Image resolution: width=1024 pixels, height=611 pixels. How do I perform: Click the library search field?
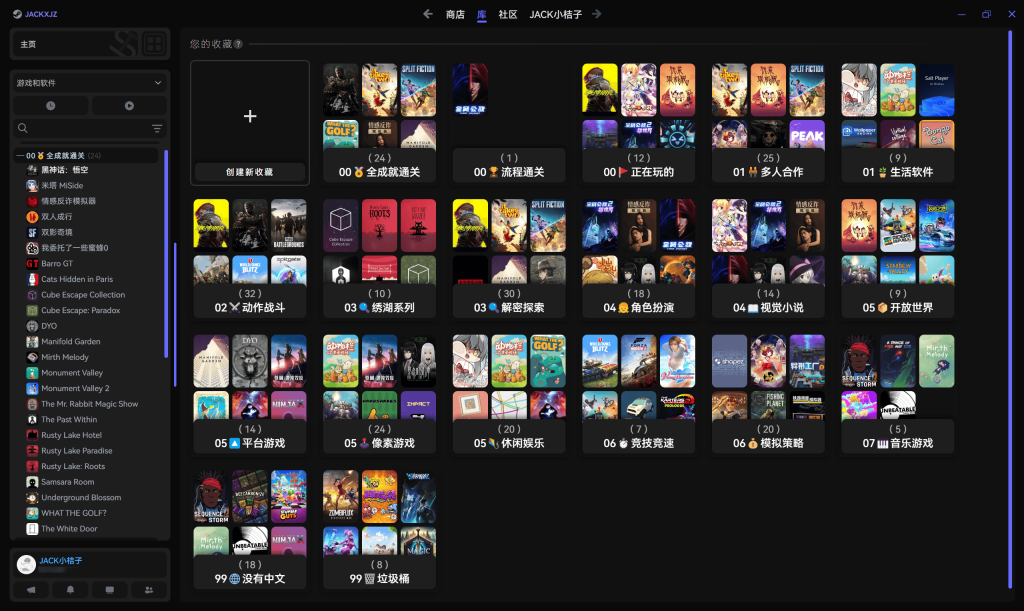coord(85,128)
